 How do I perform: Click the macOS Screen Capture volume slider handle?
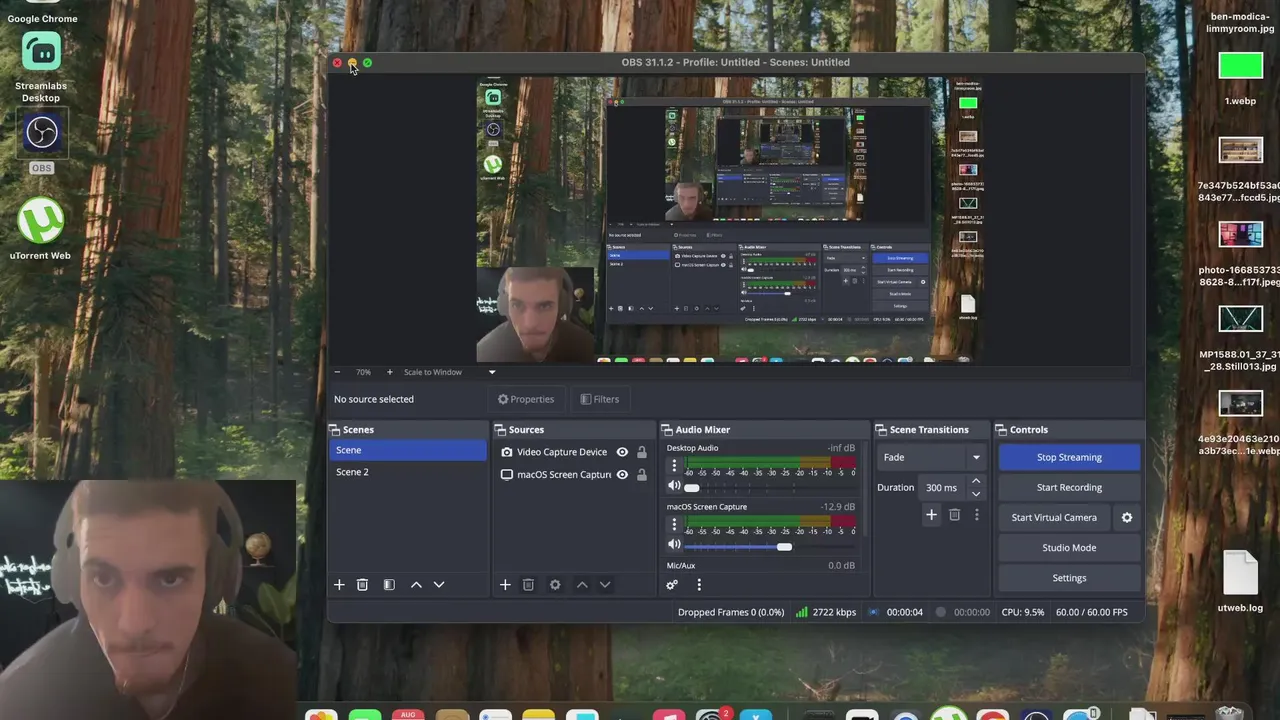(784, 546)
